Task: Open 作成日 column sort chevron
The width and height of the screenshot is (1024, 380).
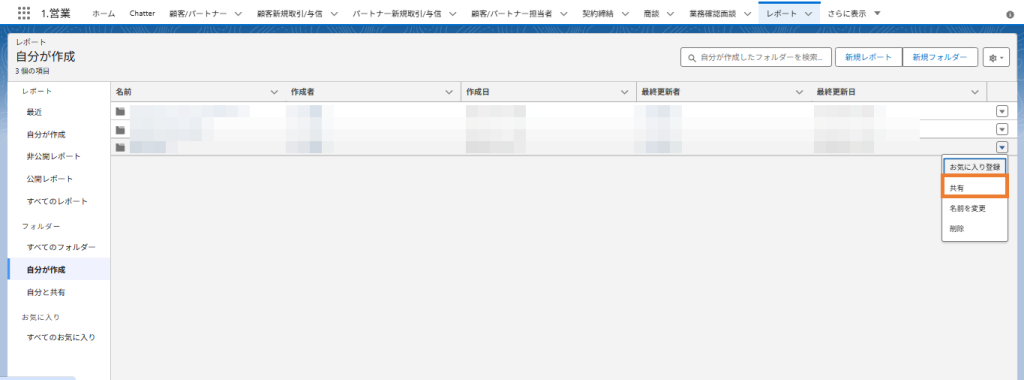Action: tap(624, 92)
